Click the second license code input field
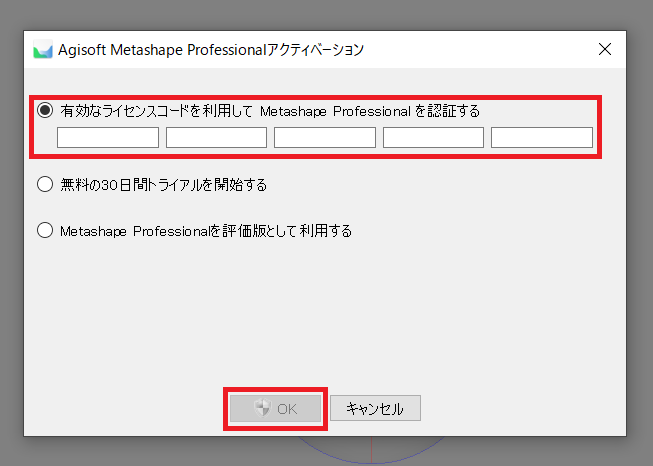This screenshot has height=466, width=653. coord(217,137)
